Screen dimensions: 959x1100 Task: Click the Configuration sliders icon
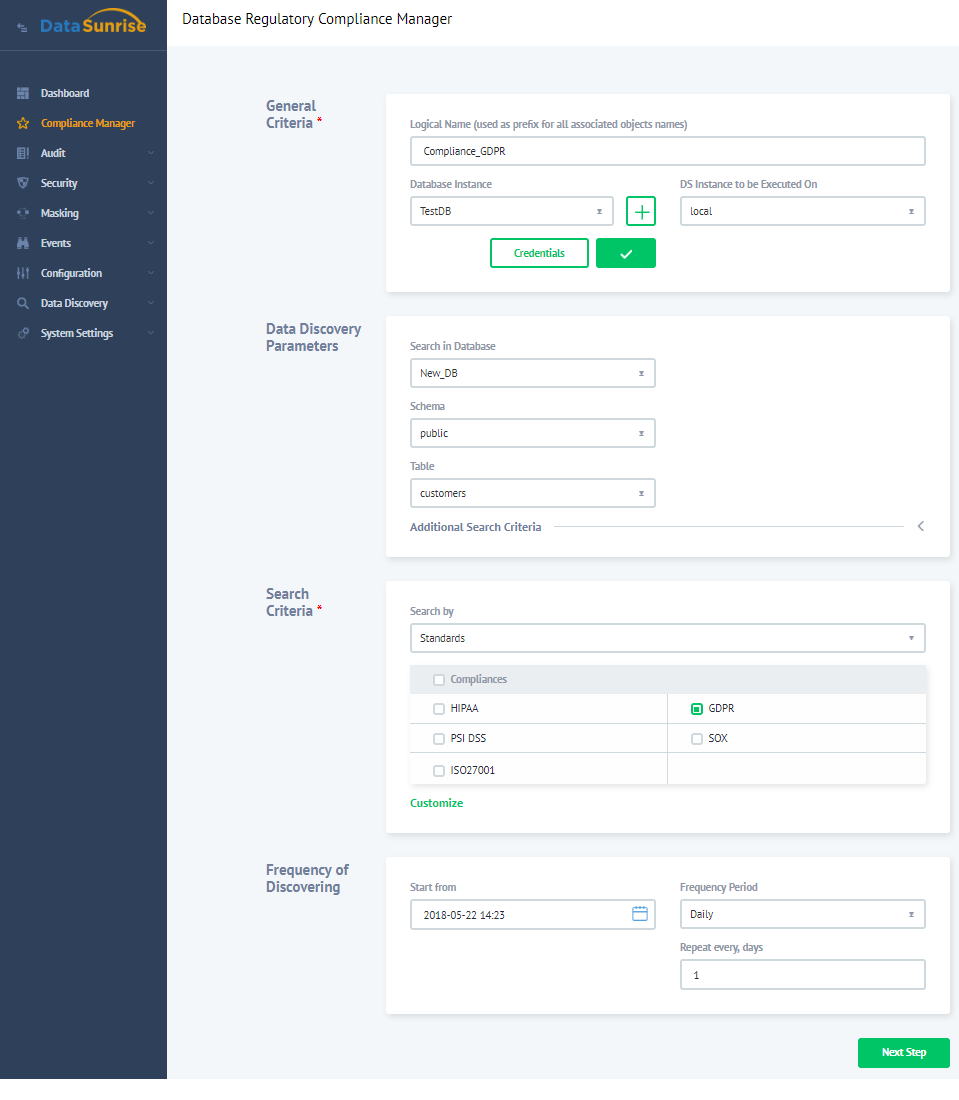[23, 274]
